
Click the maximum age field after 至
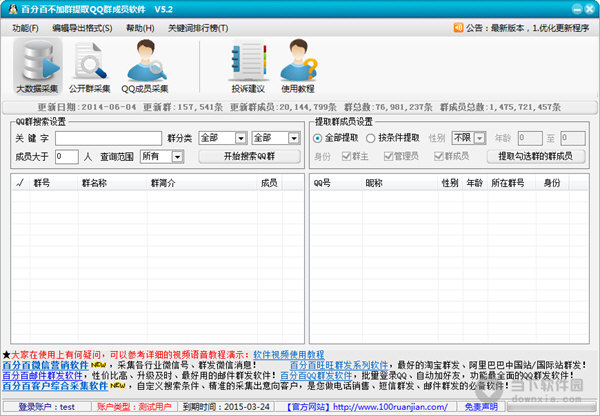[x=573, y=138]
